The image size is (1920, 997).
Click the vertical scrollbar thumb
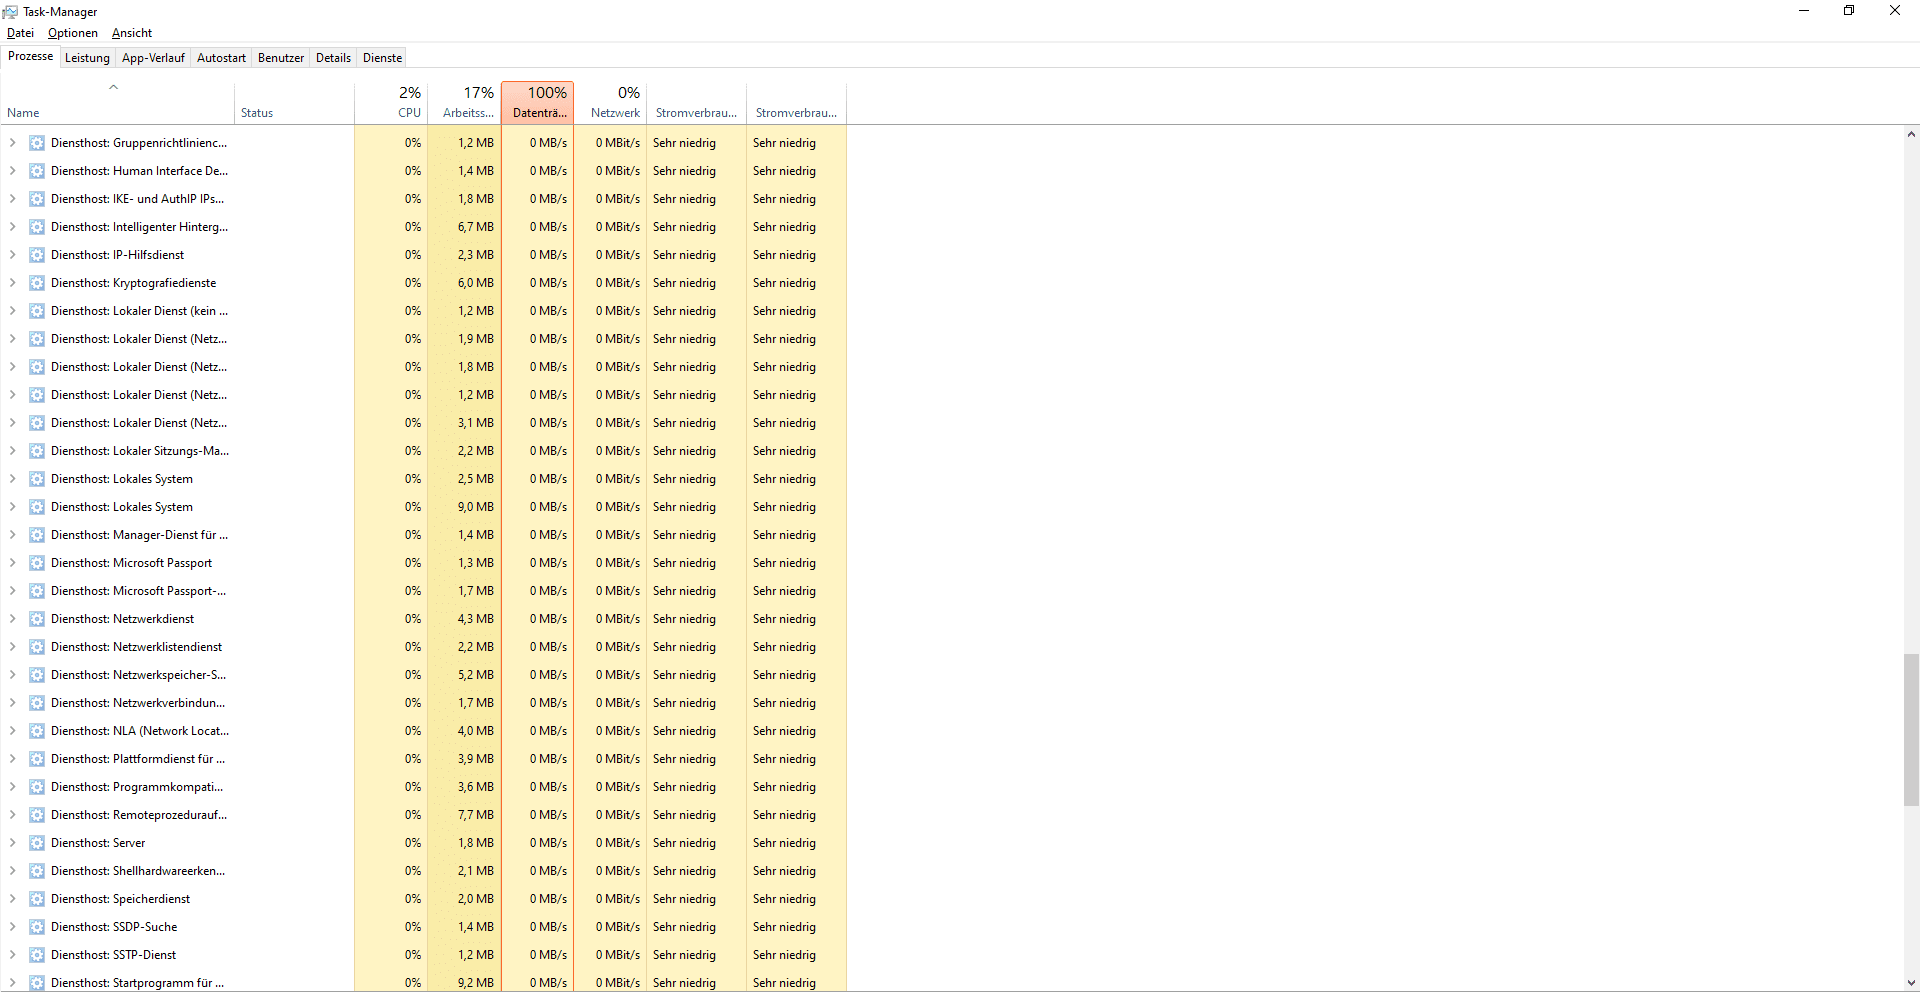pos(1911,730)
